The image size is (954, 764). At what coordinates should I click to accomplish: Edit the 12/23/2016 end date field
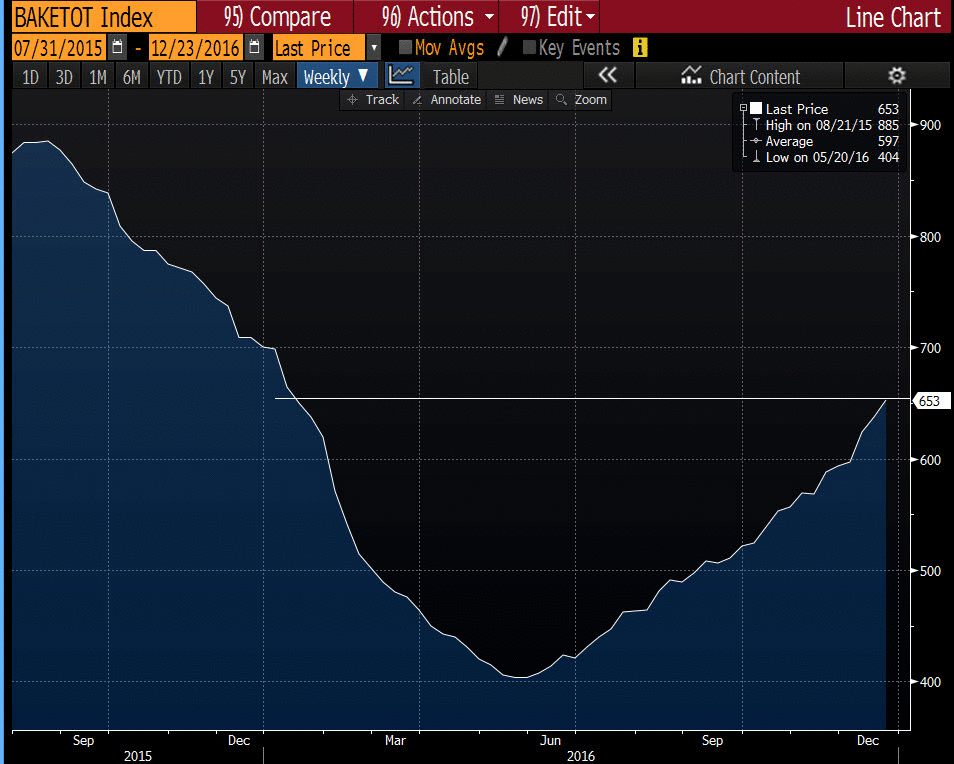(195, 47)
